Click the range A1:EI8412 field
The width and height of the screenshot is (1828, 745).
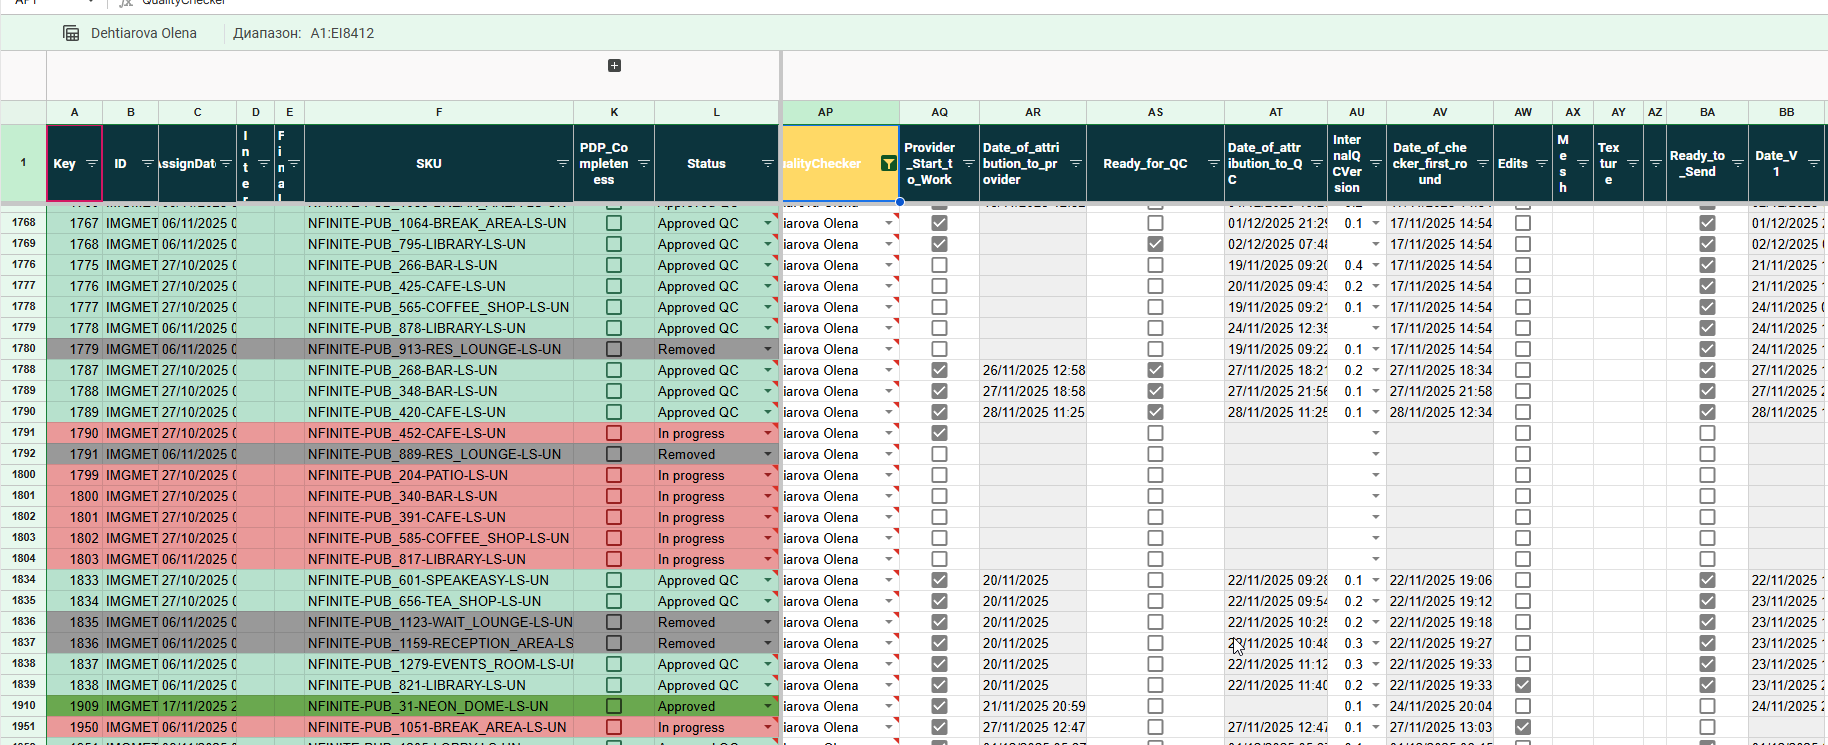(x=342, y=33)
